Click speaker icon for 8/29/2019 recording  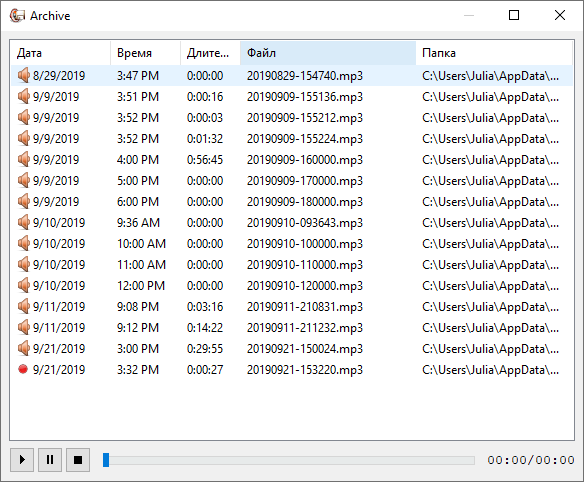(x=23, y=75)
